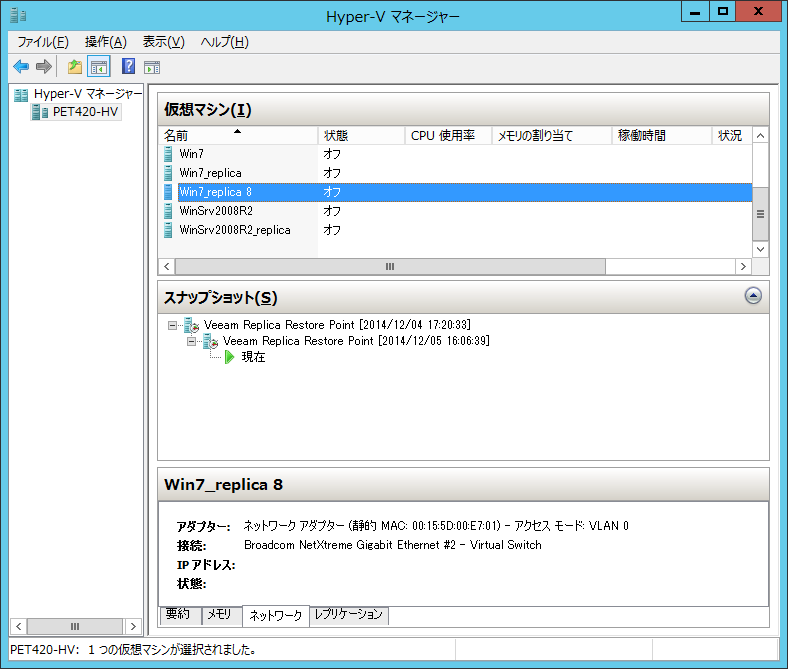788x669 pixels.
Task: Select Veeam Replica Restore Point 2014/12/05 16:06:39
Action: [356, 341]
